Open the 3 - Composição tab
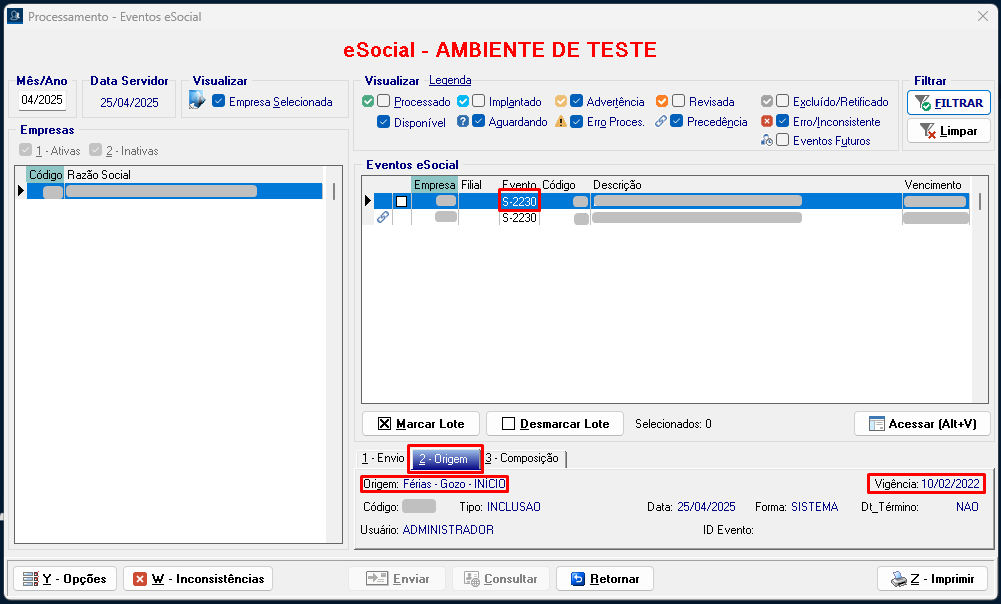 click(522, 458)
